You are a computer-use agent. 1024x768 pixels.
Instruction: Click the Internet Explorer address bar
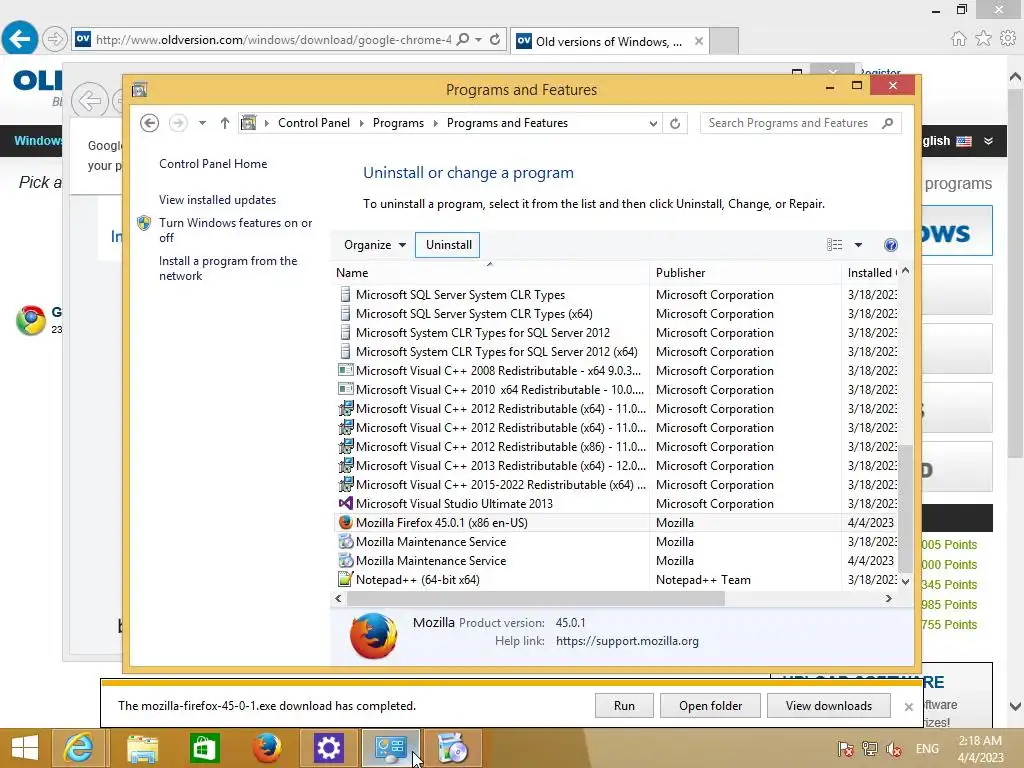pos(273,40)
